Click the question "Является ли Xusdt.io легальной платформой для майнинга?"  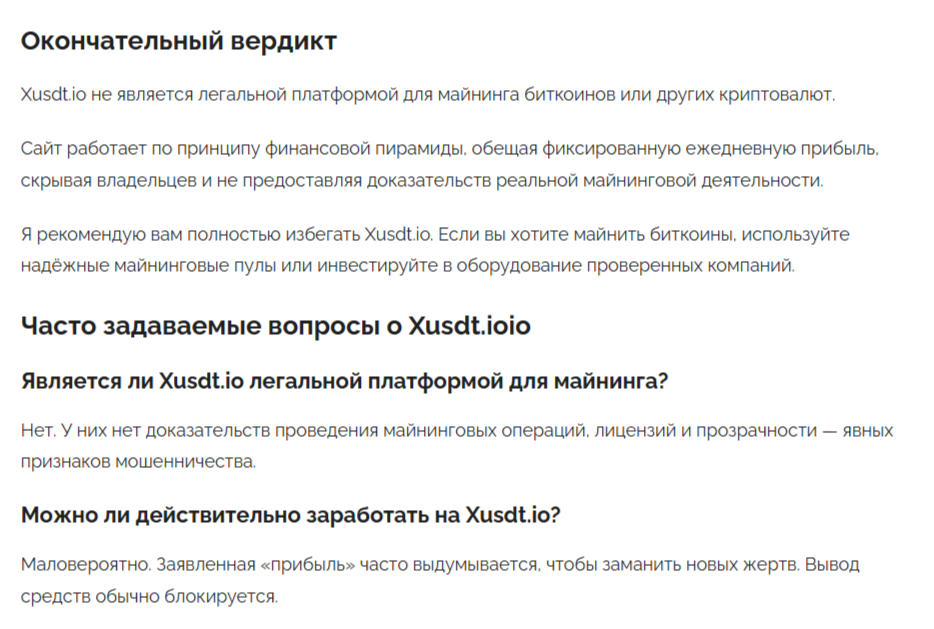(344, 381)
